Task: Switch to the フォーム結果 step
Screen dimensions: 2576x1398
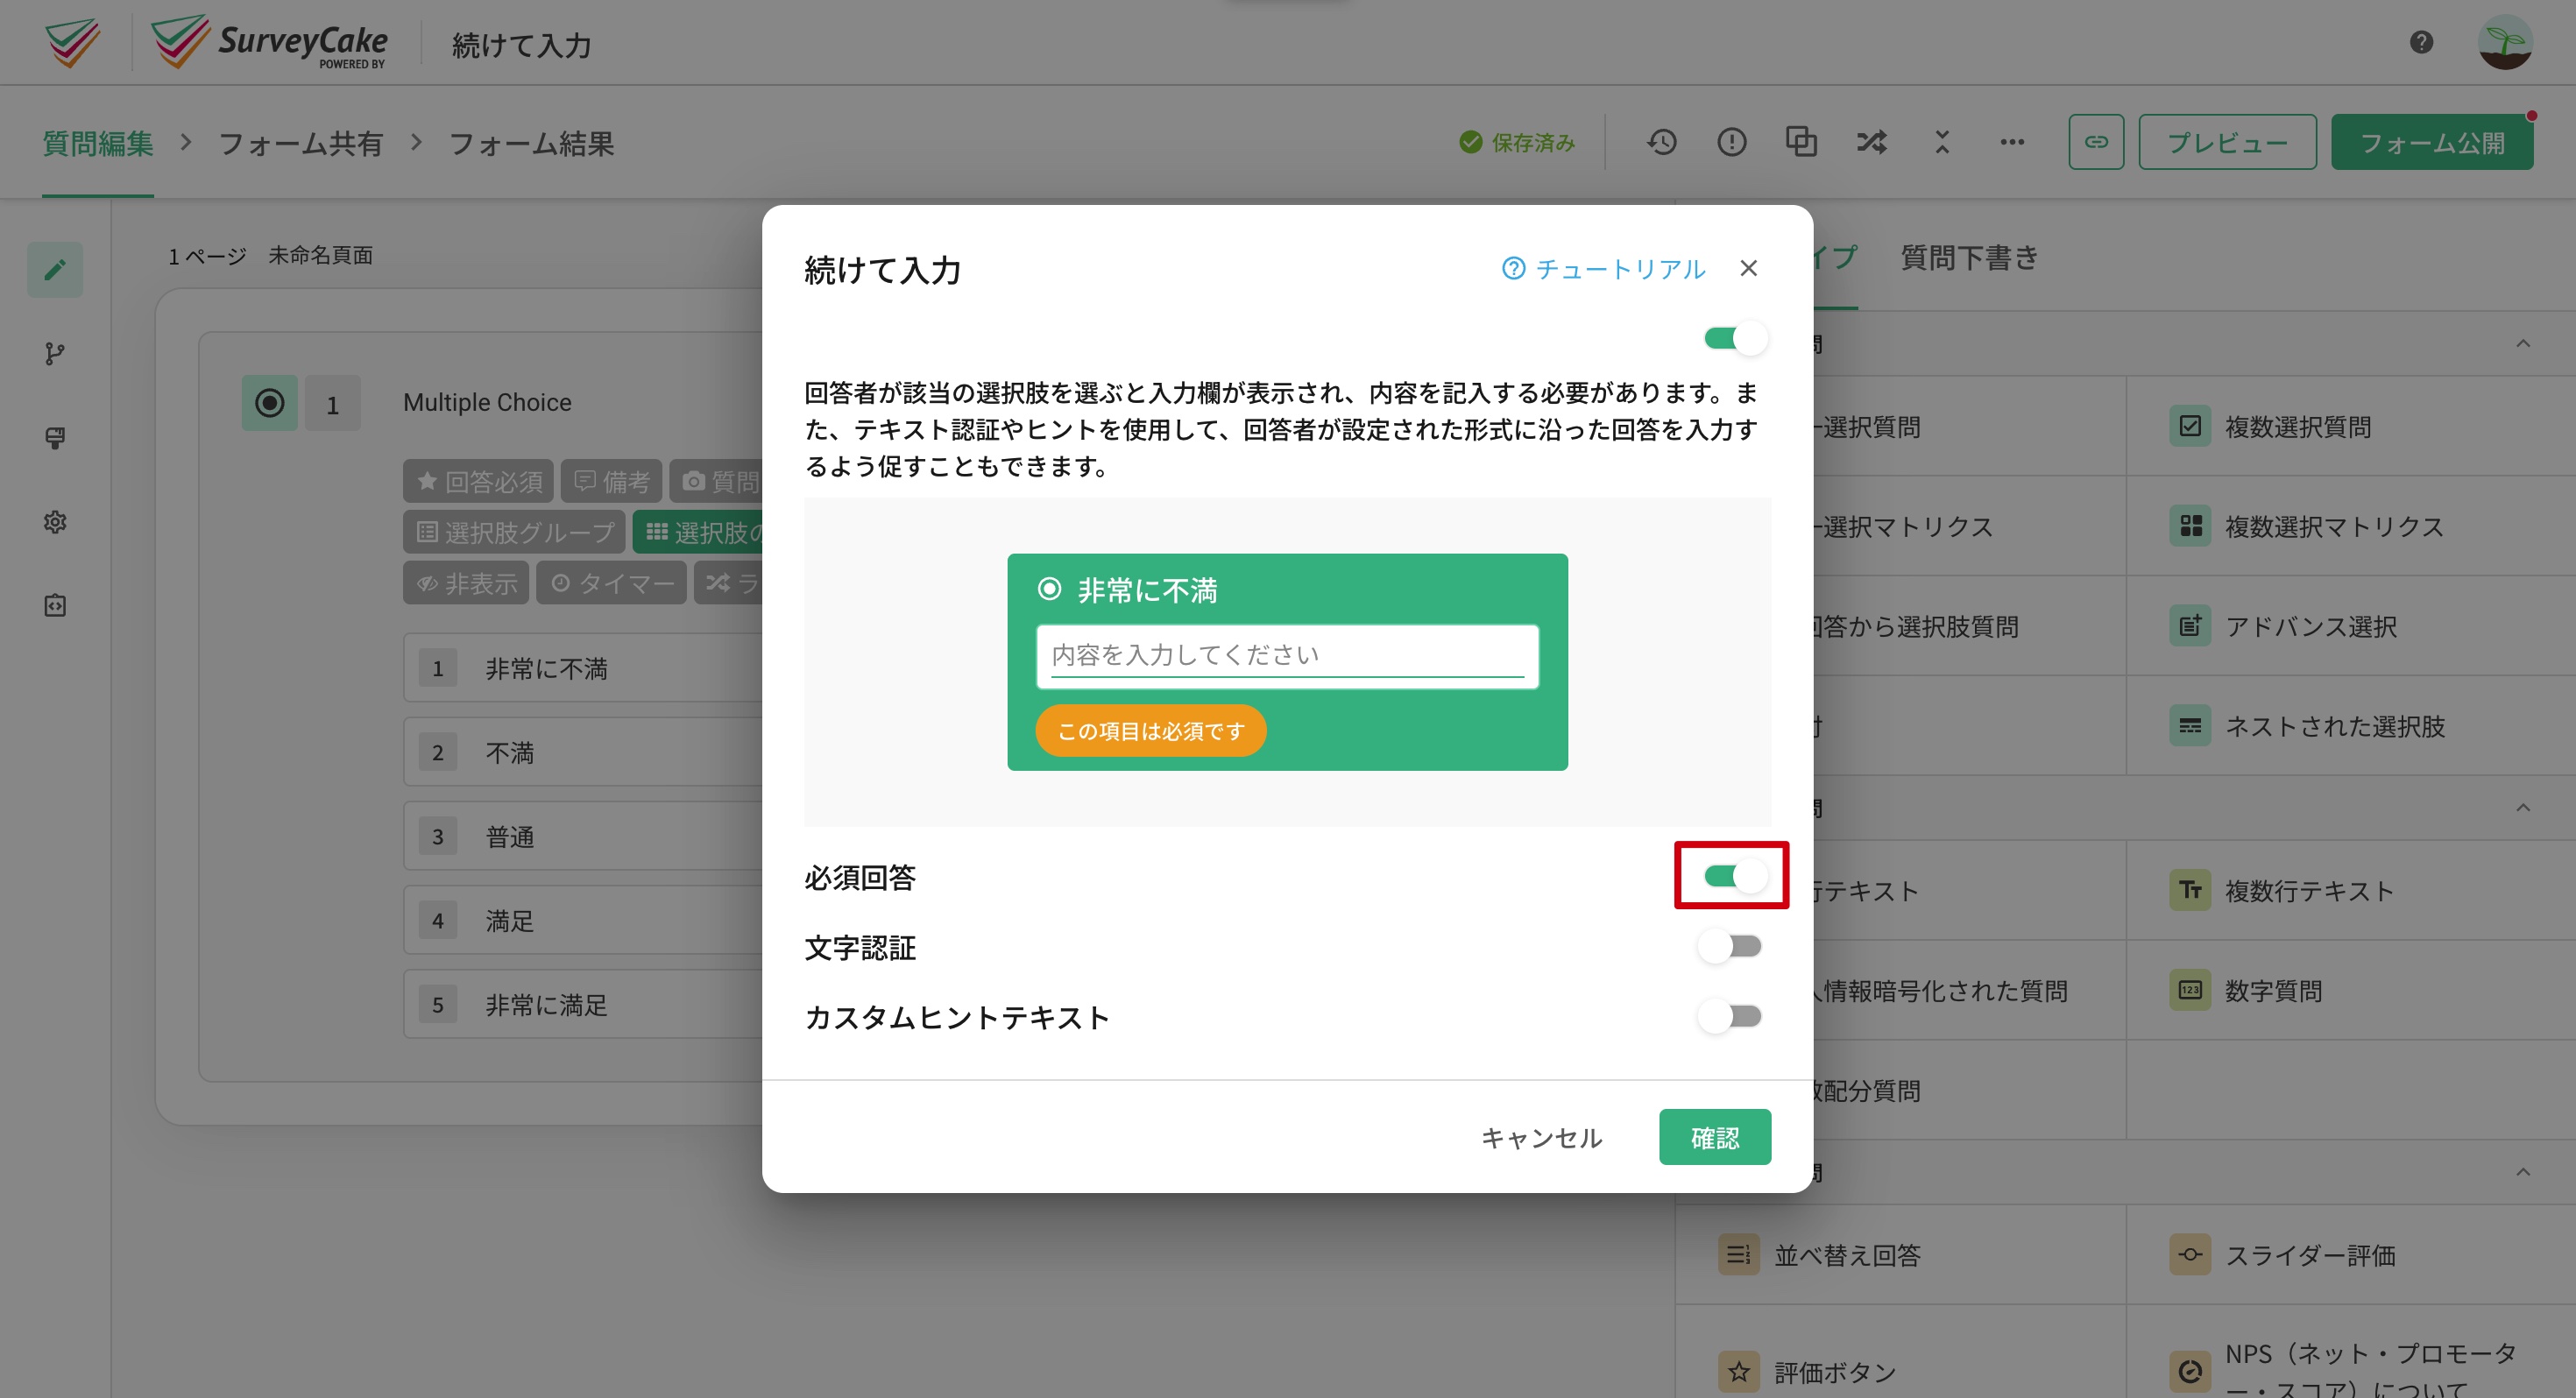Action: 531,143
